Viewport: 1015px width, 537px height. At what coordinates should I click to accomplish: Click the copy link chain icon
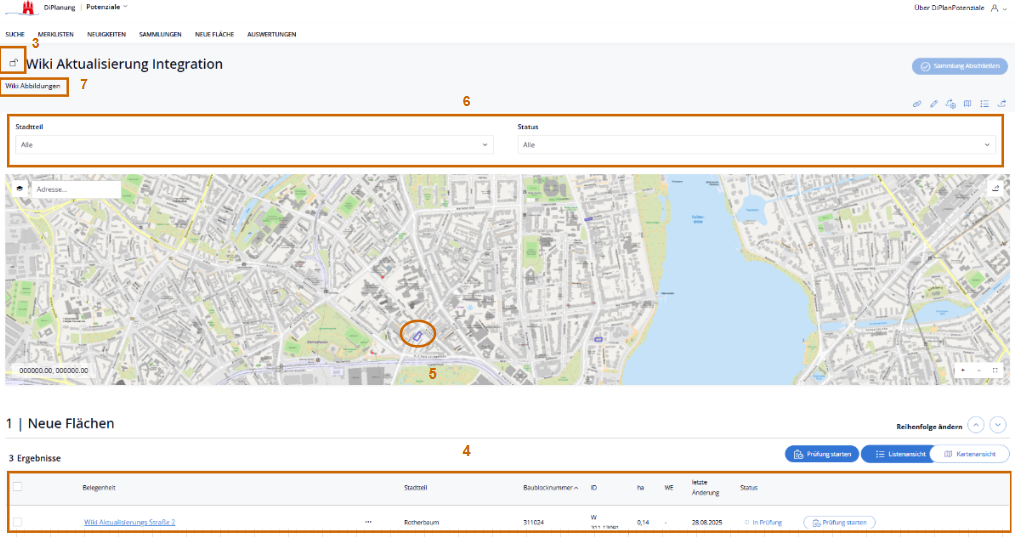pyautogui.click(x=917, y=103)
